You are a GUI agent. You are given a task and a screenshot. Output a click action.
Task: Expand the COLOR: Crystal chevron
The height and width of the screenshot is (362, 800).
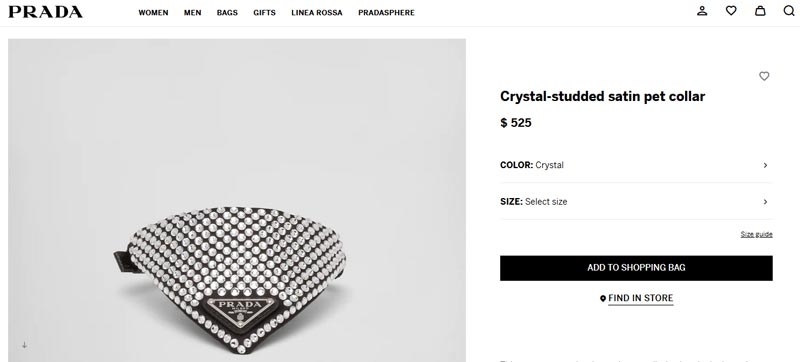click(x=765, y=165)
